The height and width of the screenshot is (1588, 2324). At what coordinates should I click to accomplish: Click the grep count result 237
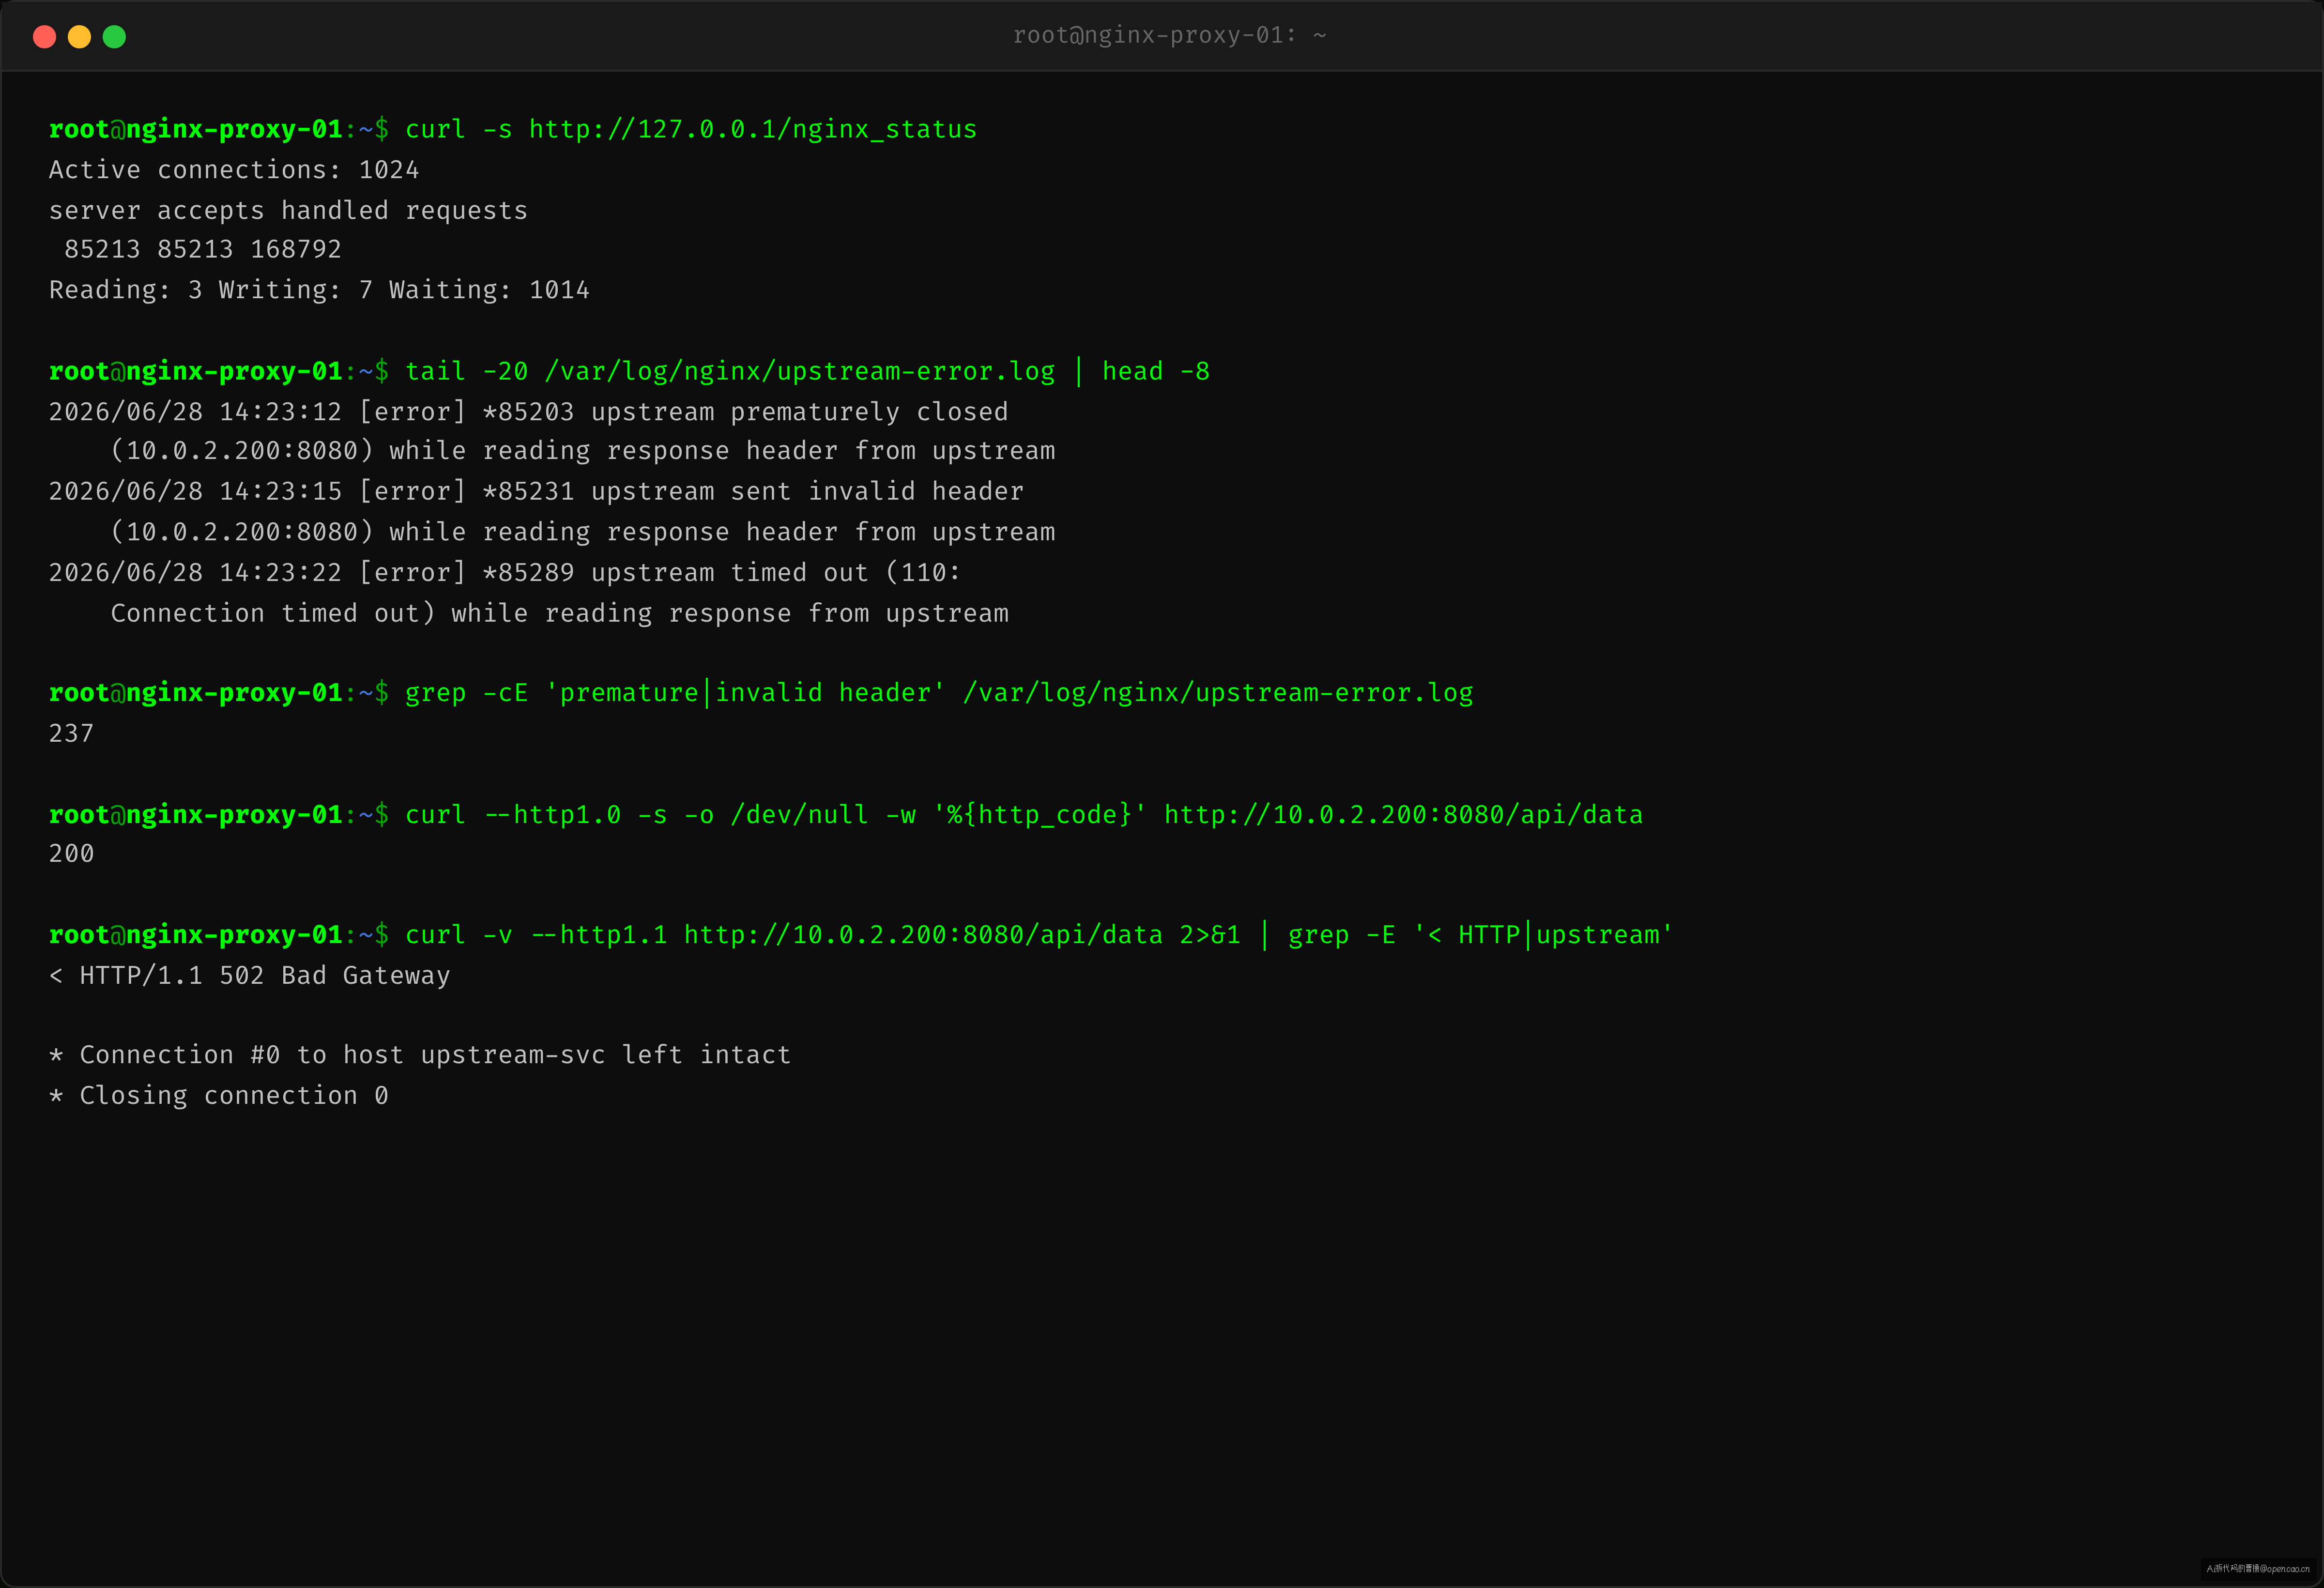(71, 734)
